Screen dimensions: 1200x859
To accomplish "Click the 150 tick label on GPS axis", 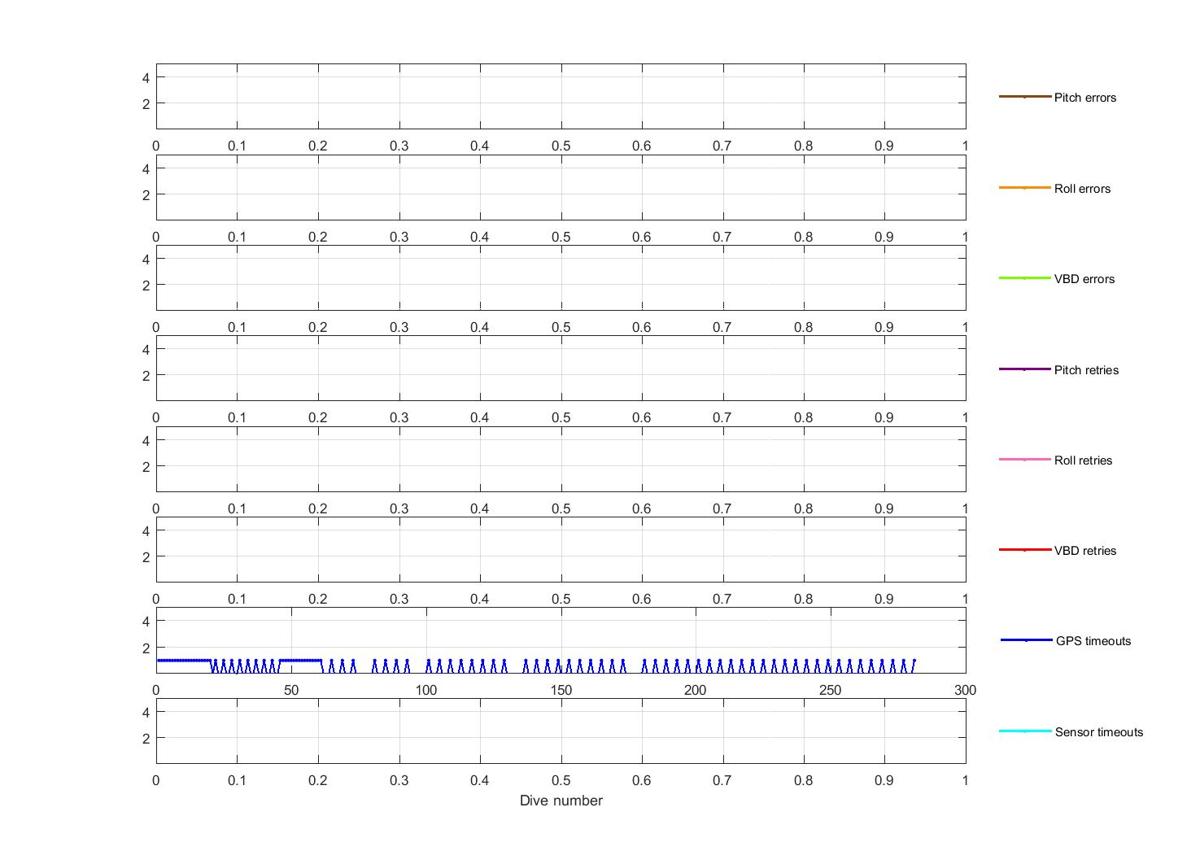I will [x=561, y=690].
